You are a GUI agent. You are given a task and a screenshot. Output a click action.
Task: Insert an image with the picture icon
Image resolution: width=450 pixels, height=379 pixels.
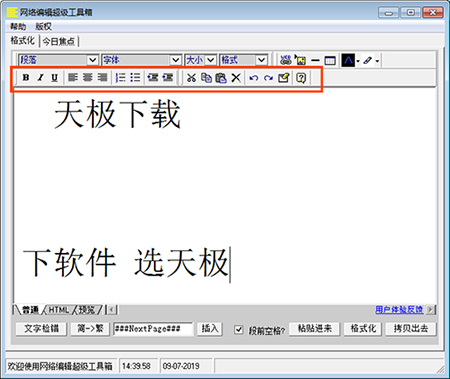pos(300,60)
